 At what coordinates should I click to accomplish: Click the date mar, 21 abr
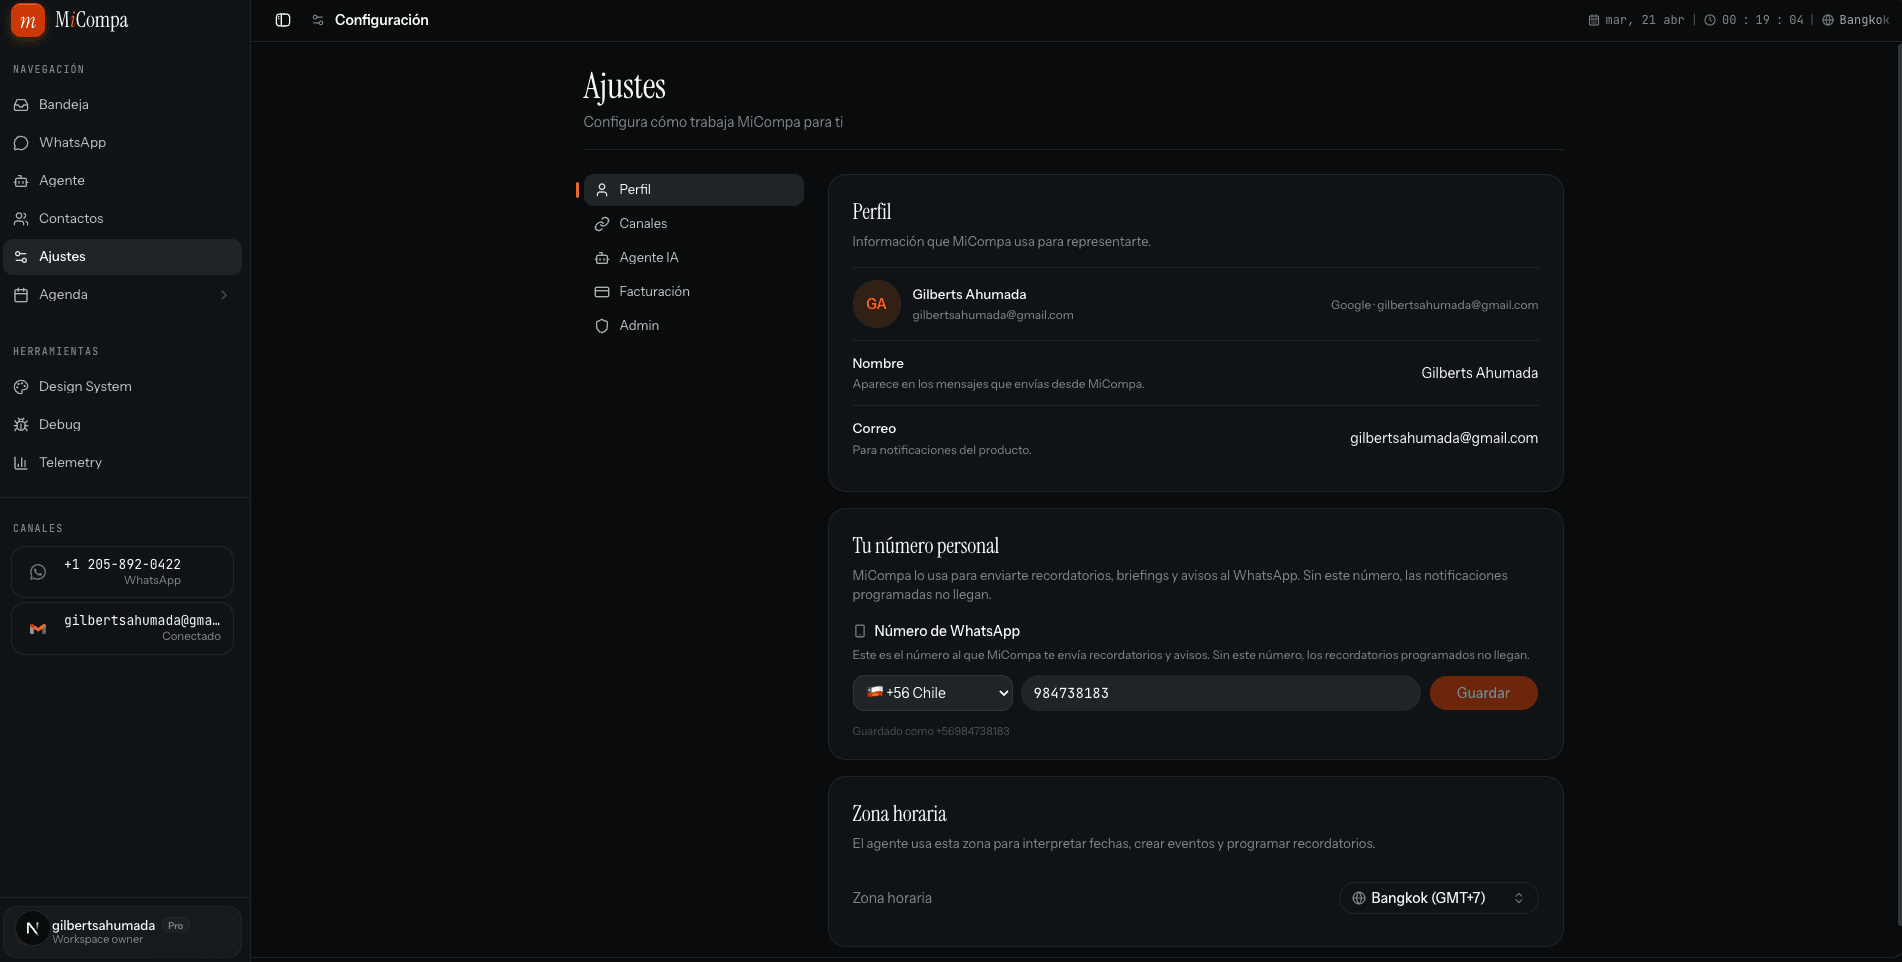1644,20
